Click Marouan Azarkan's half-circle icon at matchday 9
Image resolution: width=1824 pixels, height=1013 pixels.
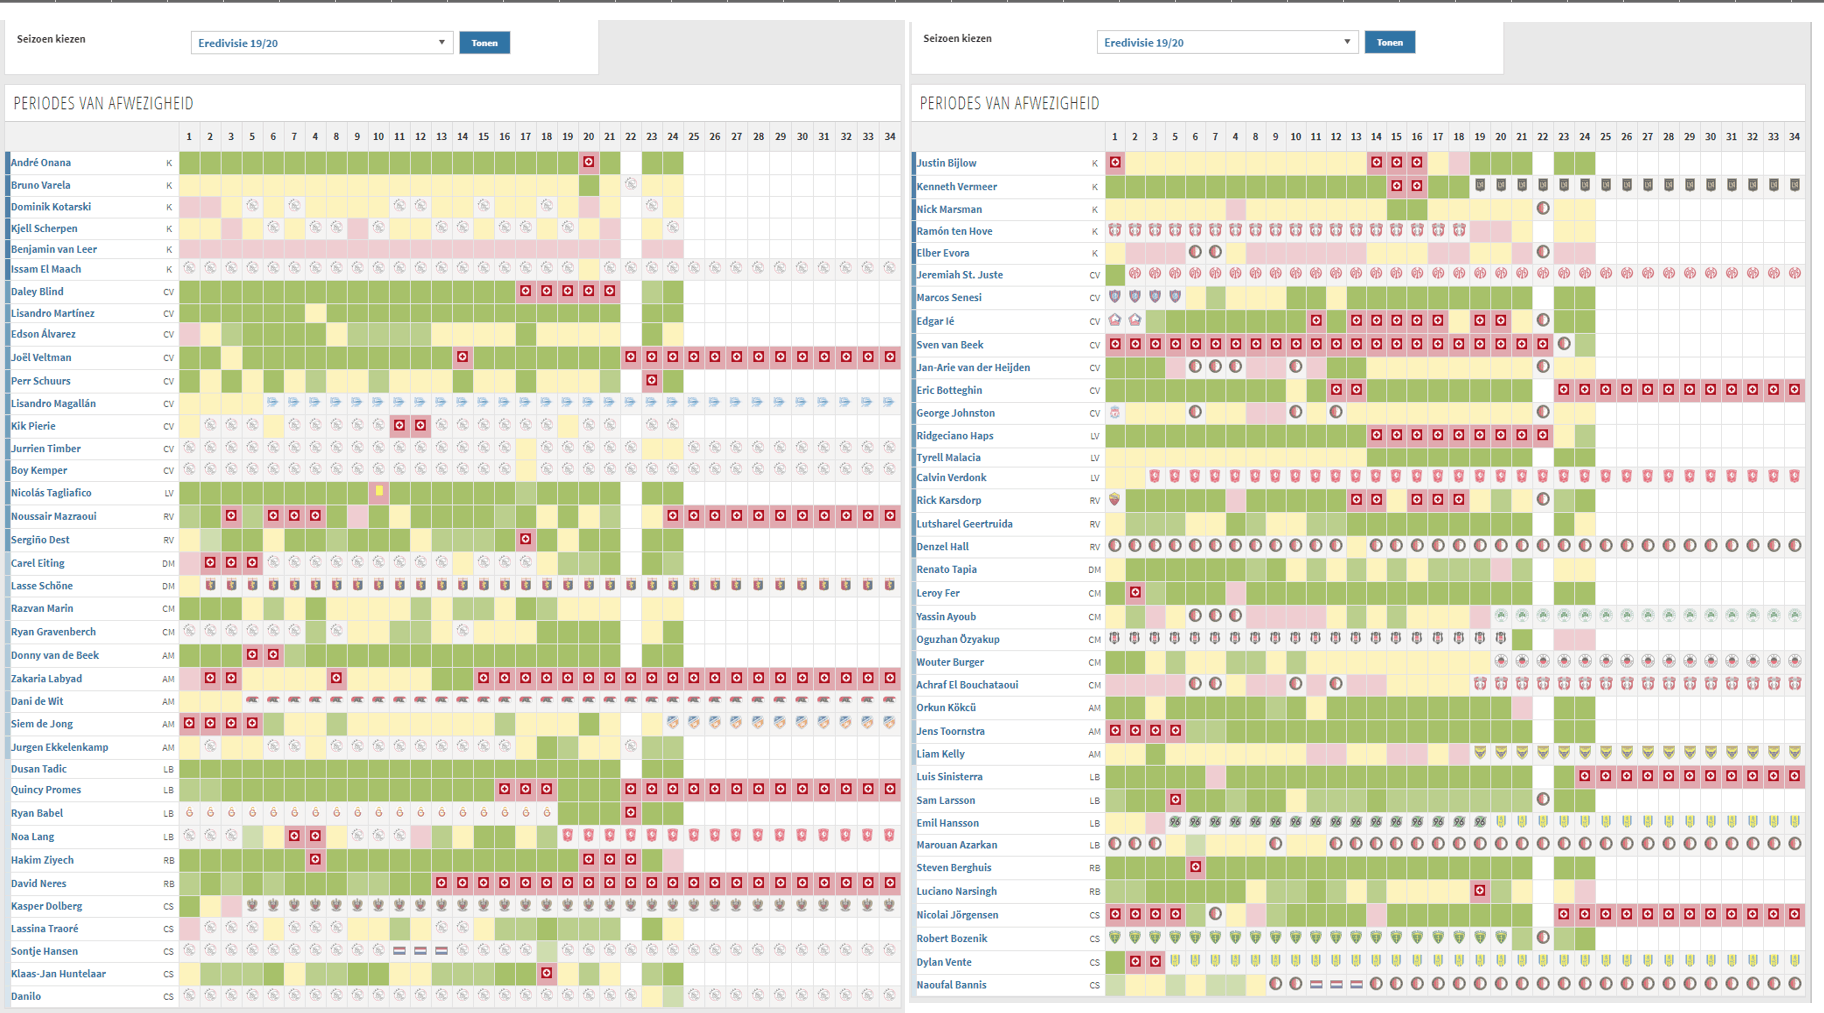(x=1276, y=844)
